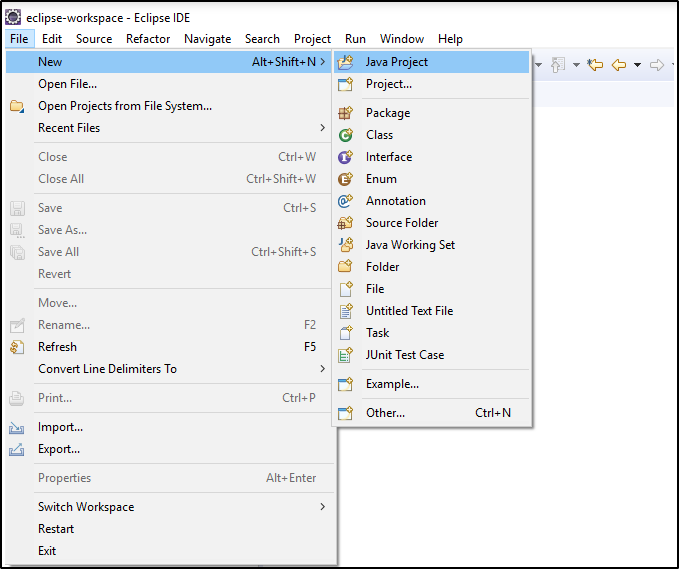Click the brown Enum icon
Screen dimensions: 679x569
345,179
